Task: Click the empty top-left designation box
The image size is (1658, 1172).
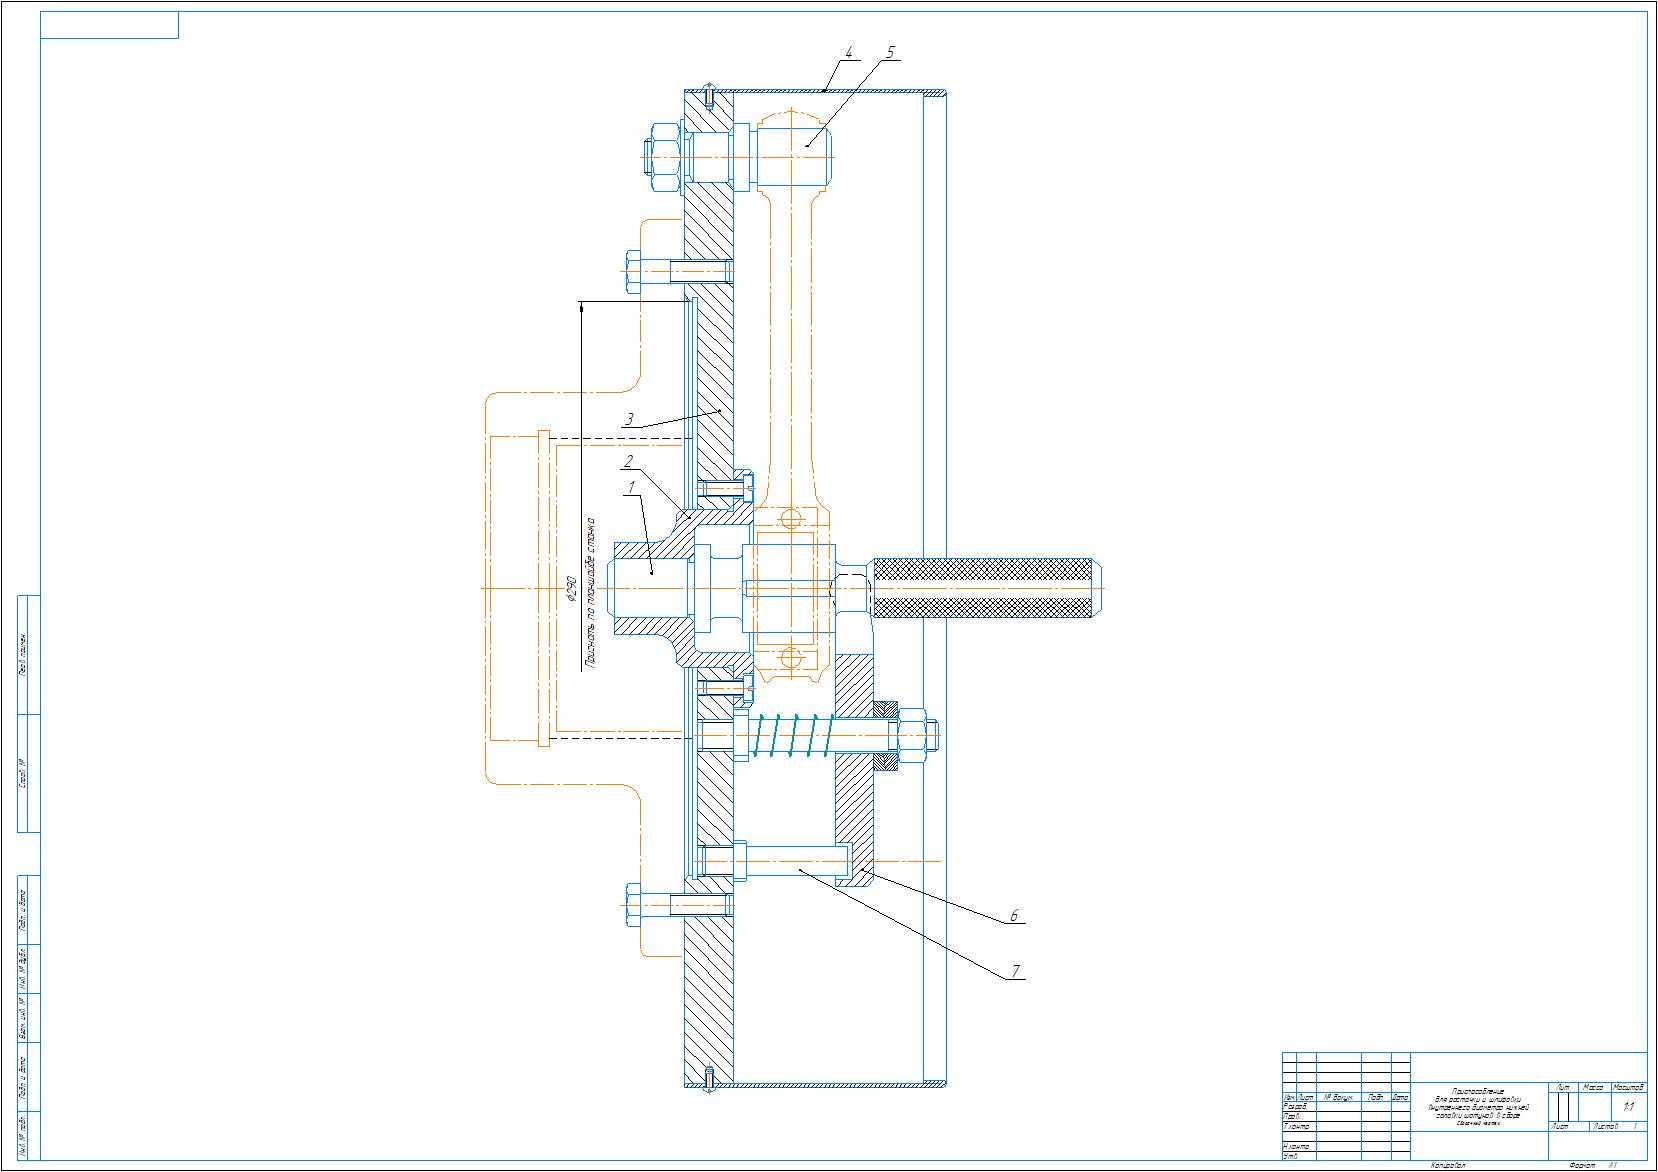Action: pyautogui.click(x=109, y=25)
